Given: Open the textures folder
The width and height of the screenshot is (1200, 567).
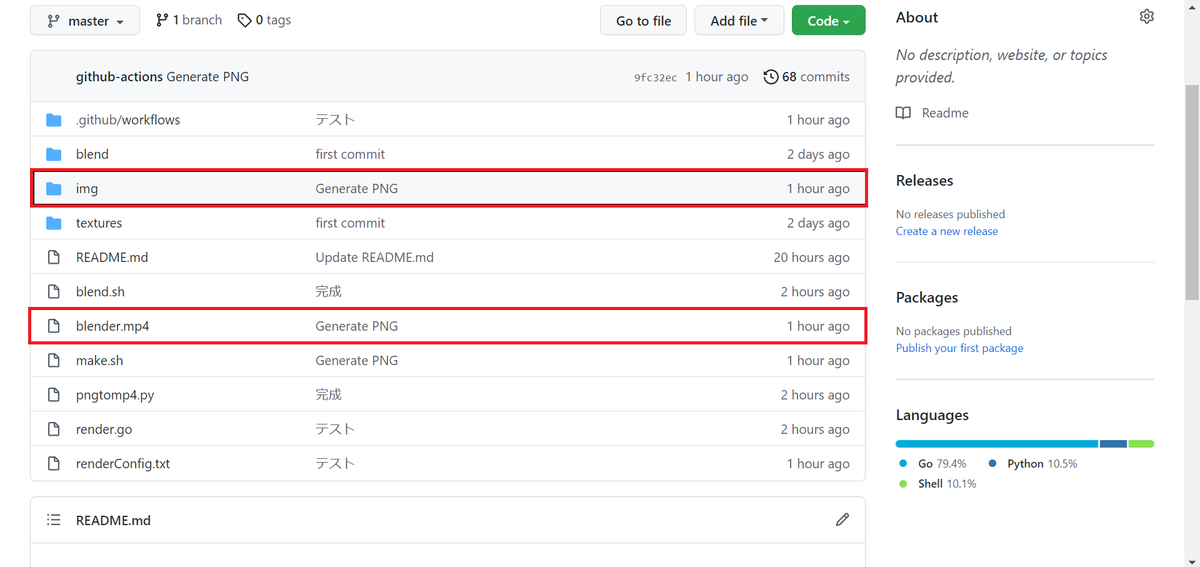Looking at the screenshot, I should click(99, 223).
